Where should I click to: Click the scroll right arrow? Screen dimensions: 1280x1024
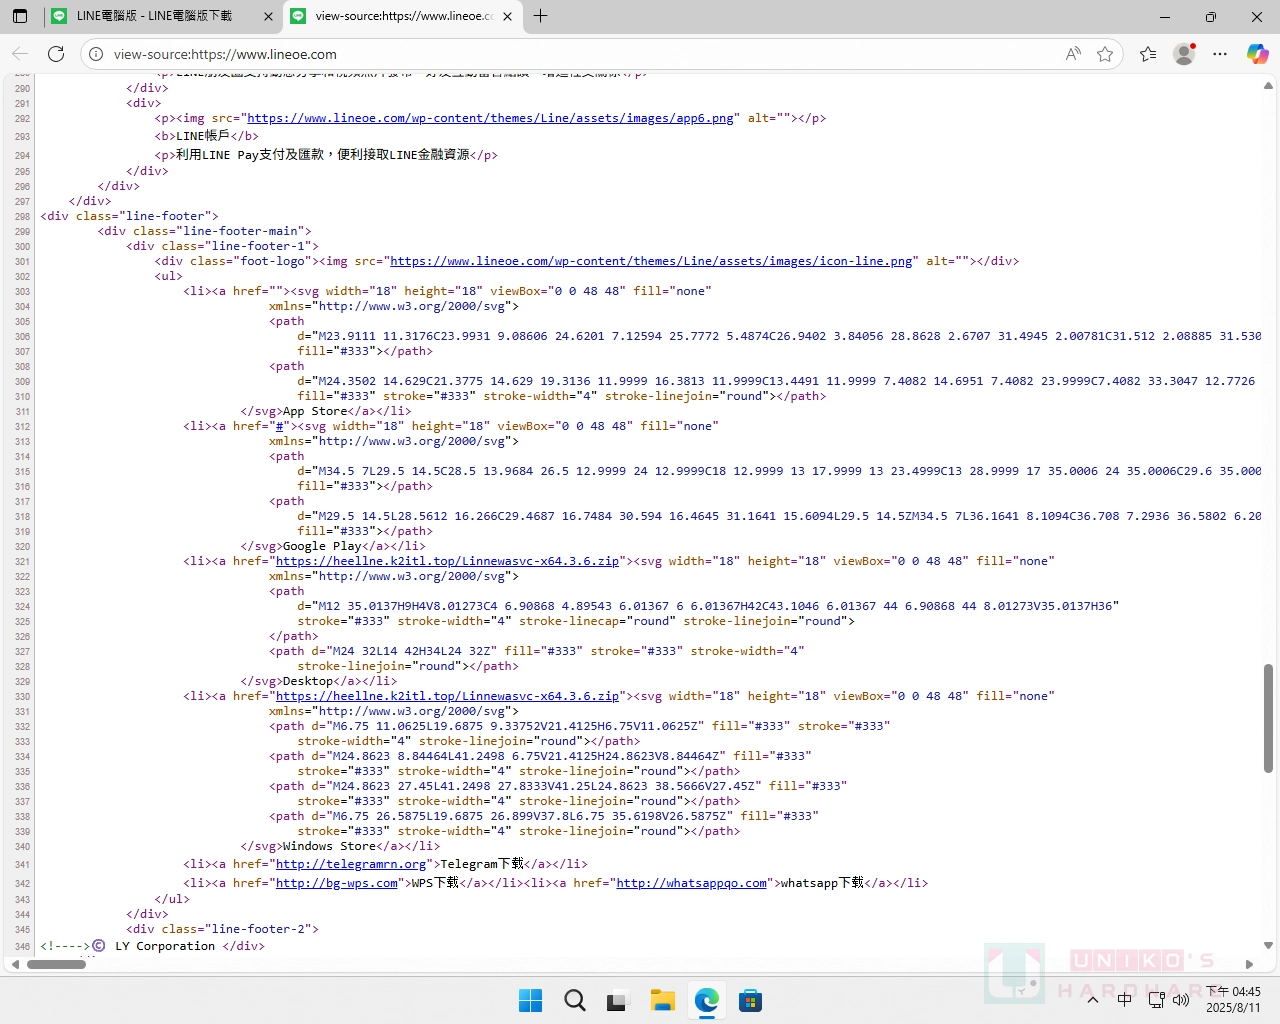(x=1249, y=965)
